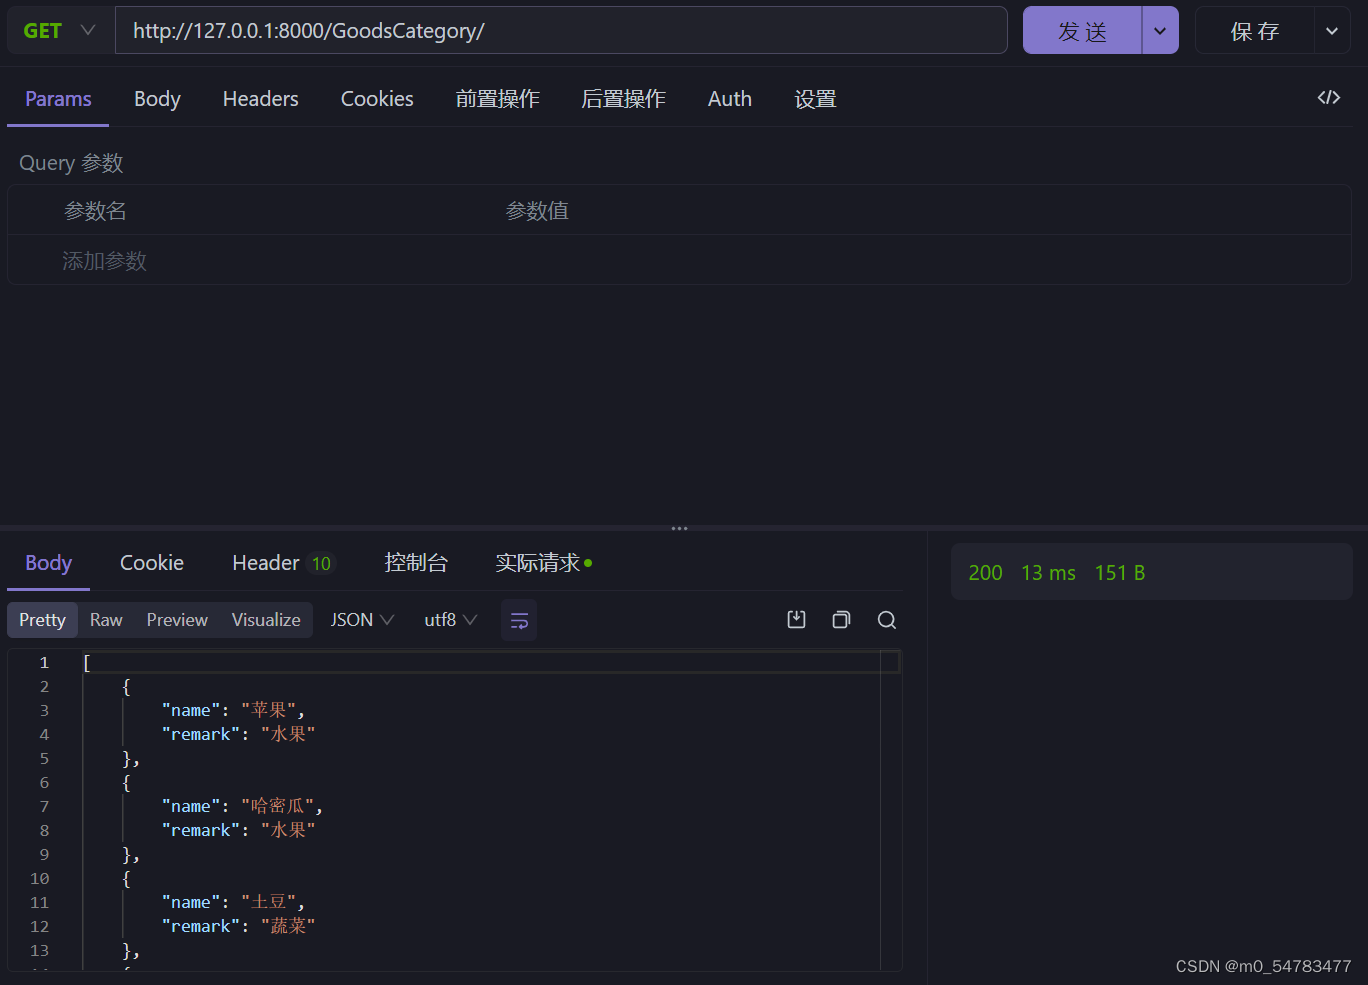This screenshot has width=1368, height=985.
Task: Switch to Raw response view
Action: coord(105,620)
